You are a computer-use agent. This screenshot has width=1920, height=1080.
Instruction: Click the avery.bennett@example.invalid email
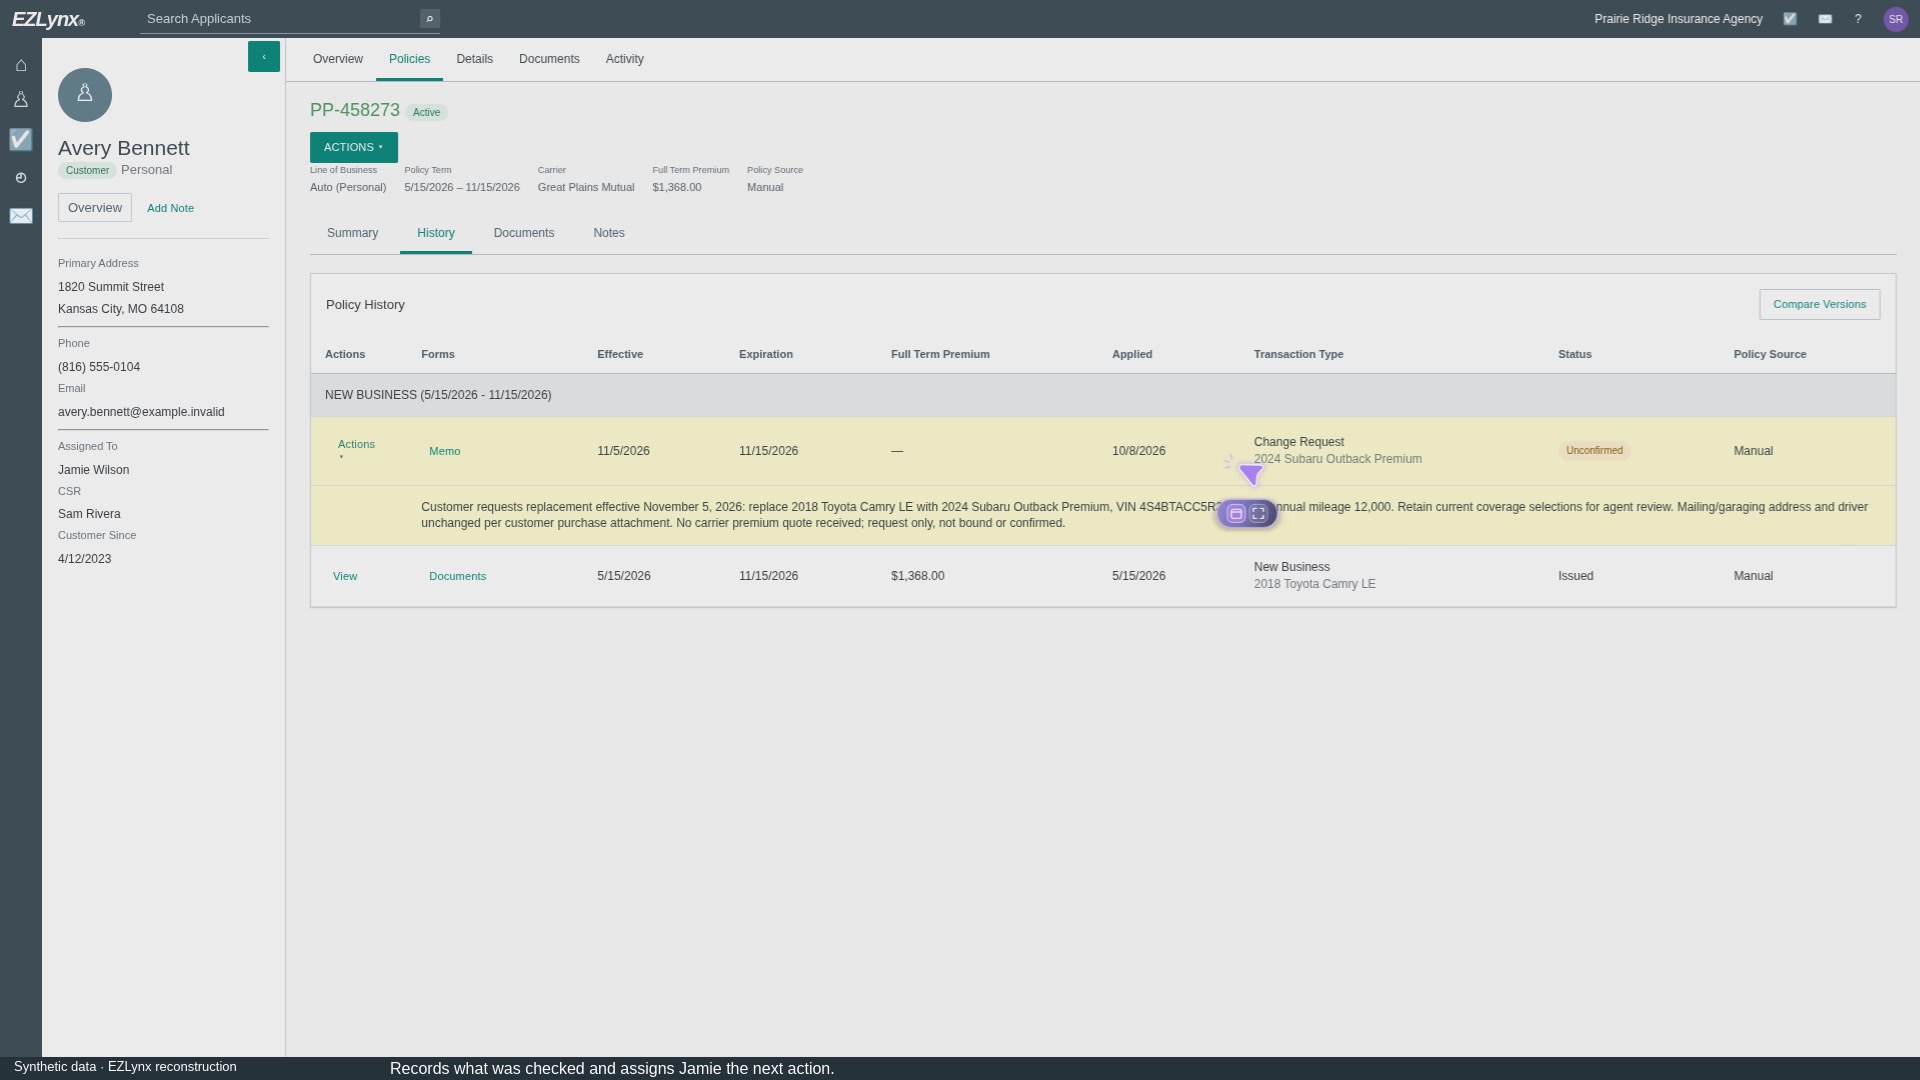coord(141,412)
